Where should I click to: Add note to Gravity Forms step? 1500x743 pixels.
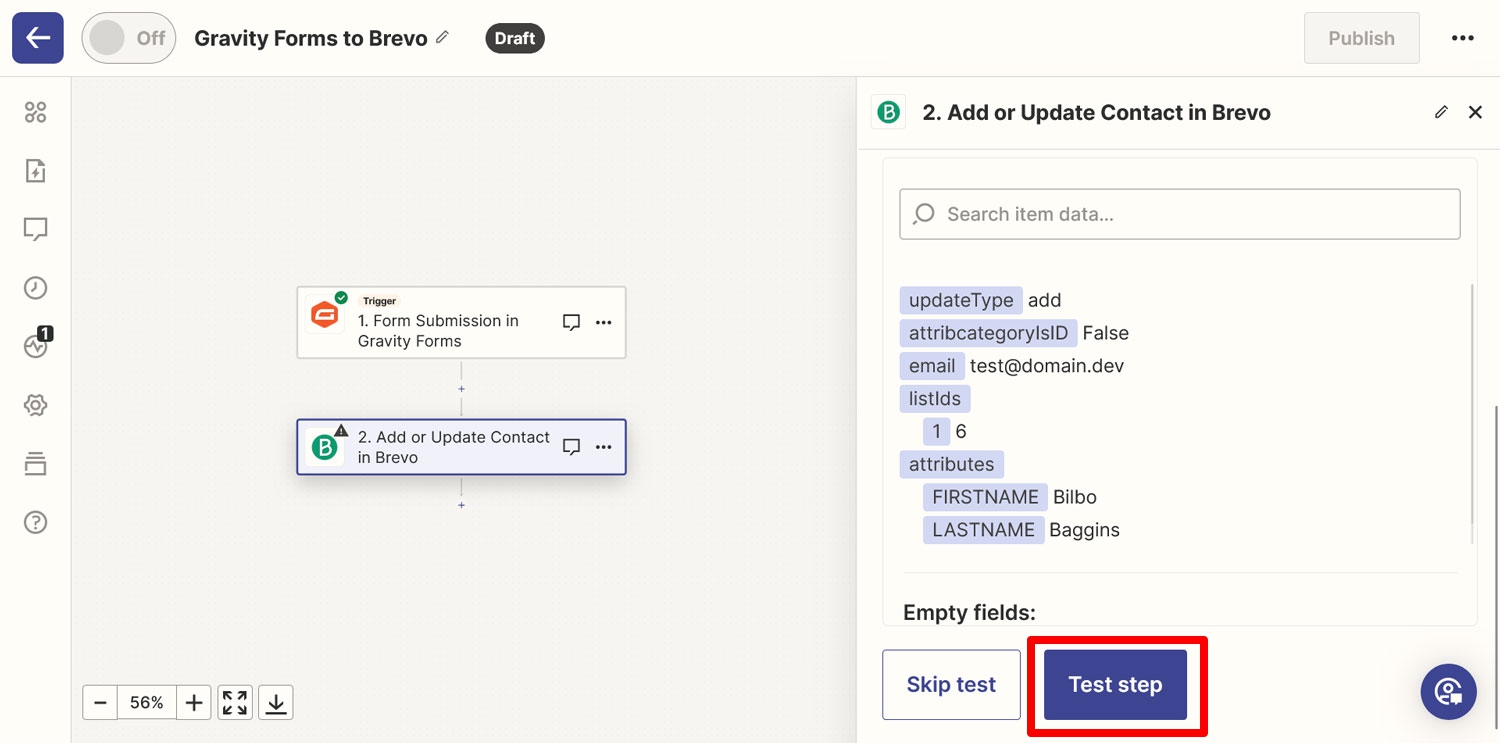(572, 322)
